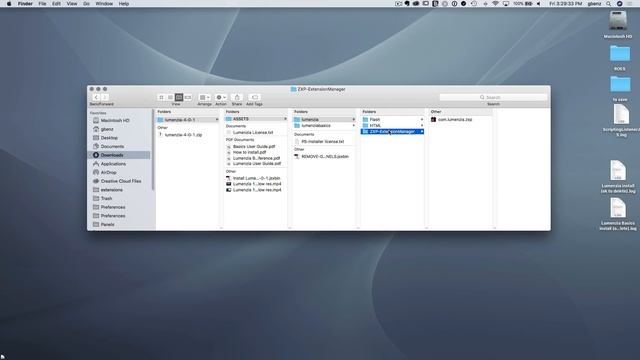Open the File menu
Viewport: 640px width, 360px height.
pyautogui.click(x=42, y=4)
